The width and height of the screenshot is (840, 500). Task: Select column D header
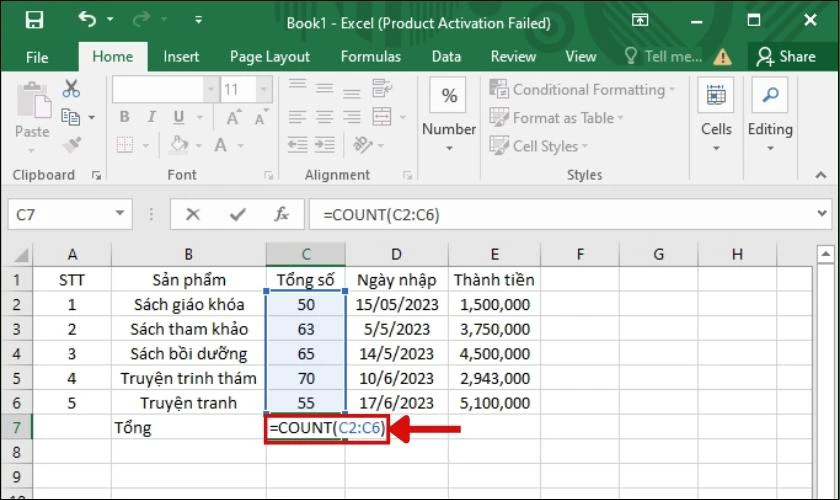click(396, 254)
